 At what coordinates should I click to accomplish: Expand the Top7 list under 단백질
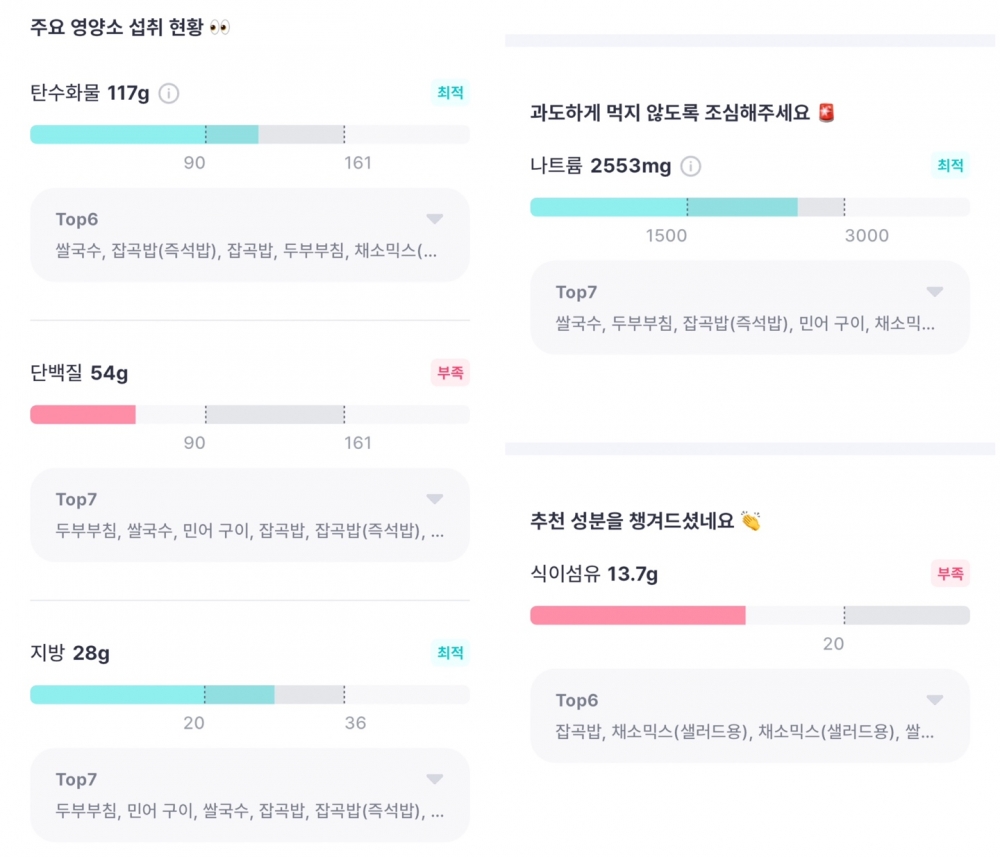coord(434,499)
